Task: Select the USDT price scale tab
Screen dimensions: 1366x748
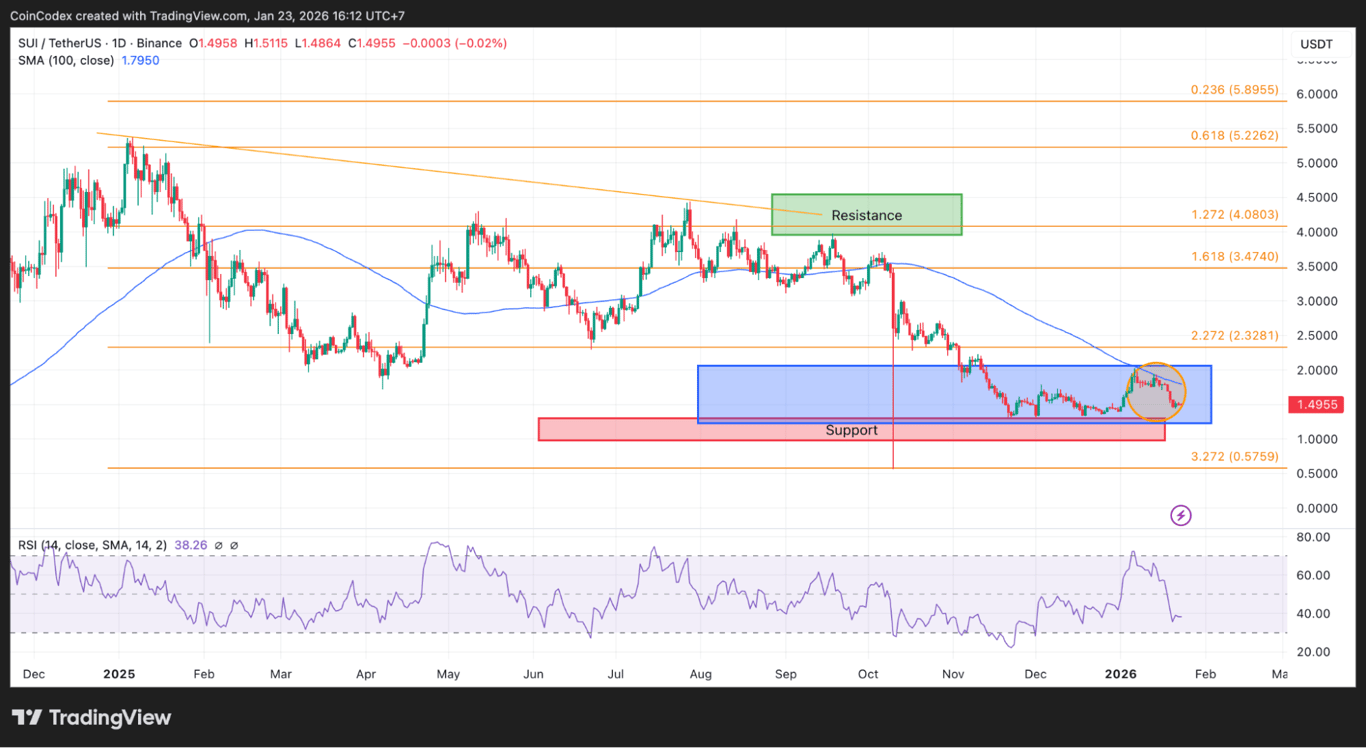Action: [1317, 43]
